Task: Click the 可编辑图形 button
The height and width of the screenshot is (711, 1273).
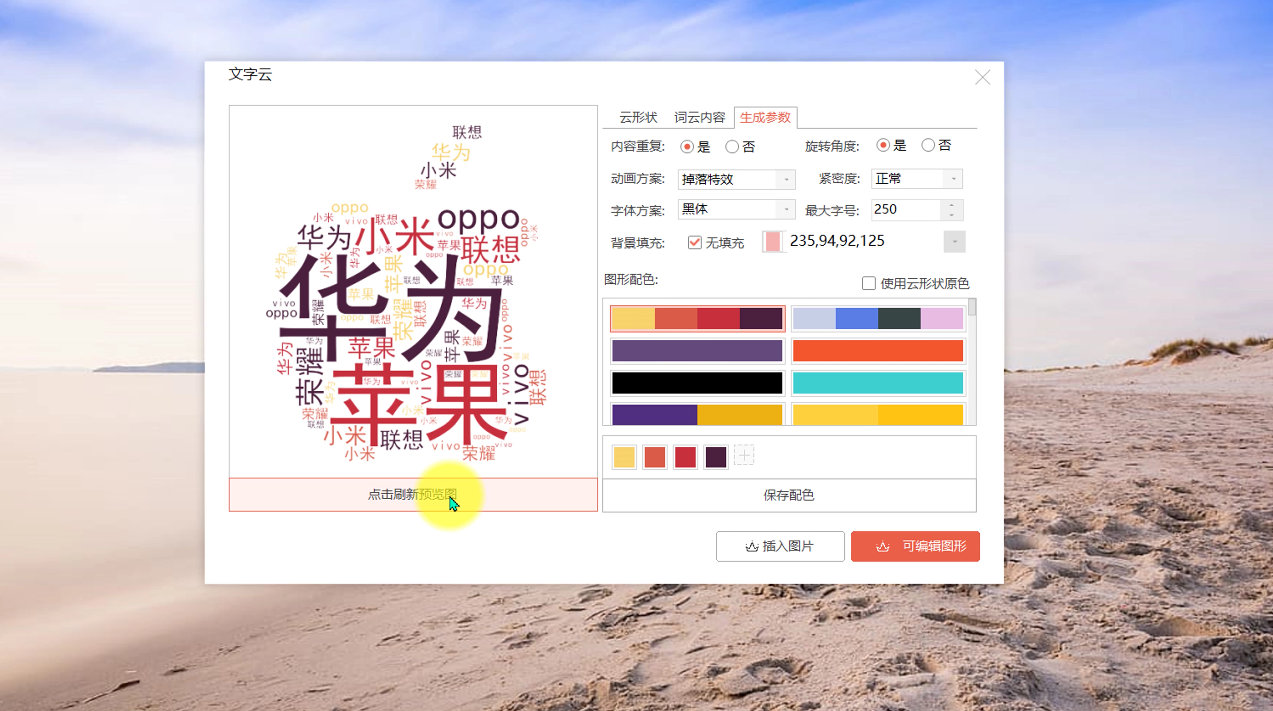Action: pyautogui.click(x=915, y=546)
